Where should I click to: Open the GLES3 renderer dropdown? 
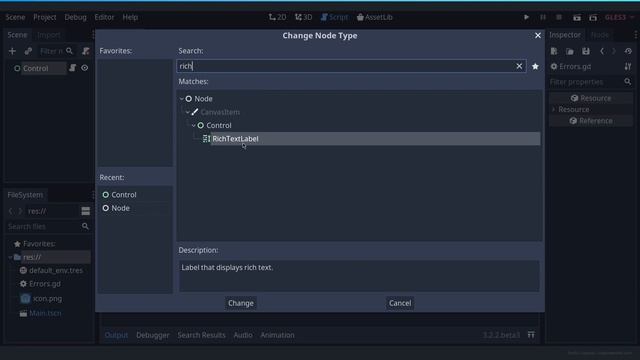(x=620, y=17)
